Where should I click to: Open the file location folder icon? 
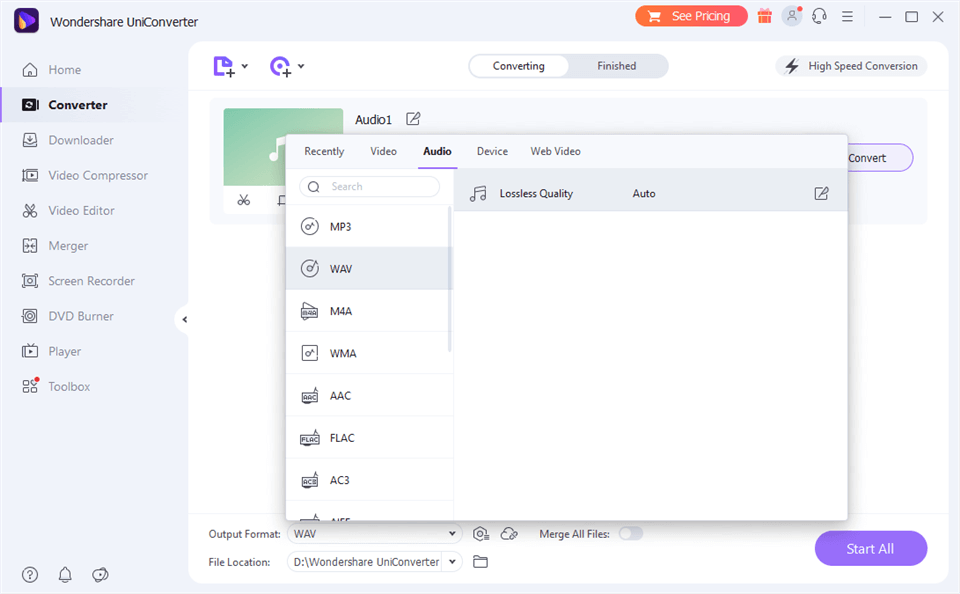[481, 562]
